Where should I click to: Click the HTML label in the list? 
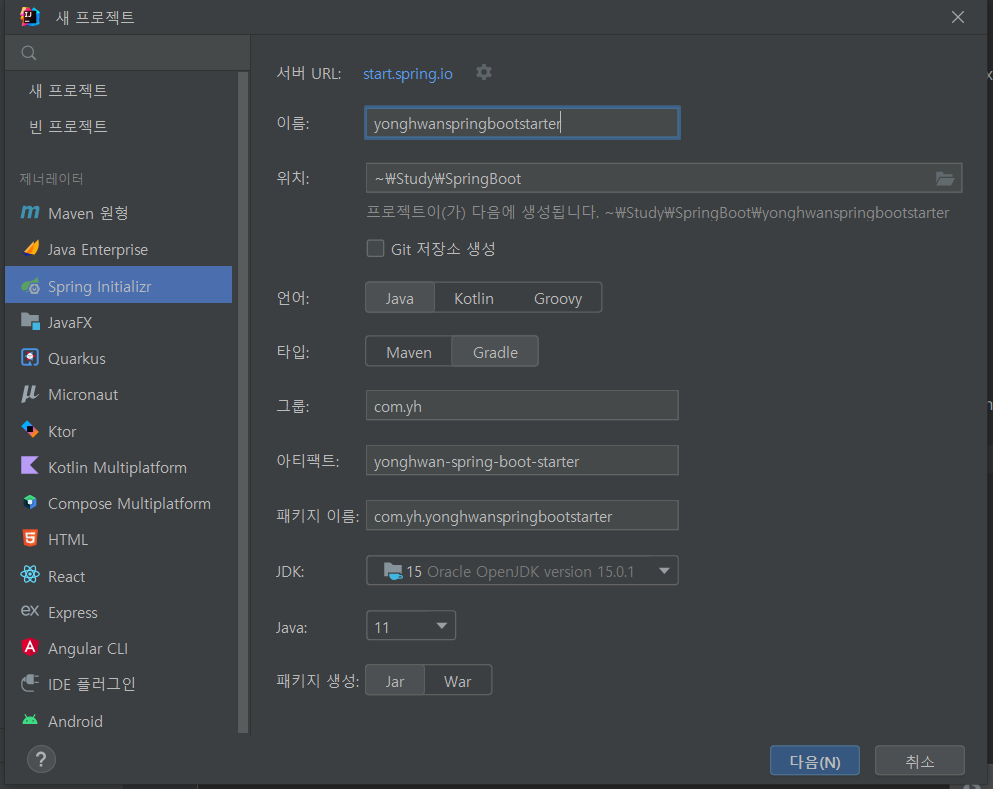click(68, 540)
